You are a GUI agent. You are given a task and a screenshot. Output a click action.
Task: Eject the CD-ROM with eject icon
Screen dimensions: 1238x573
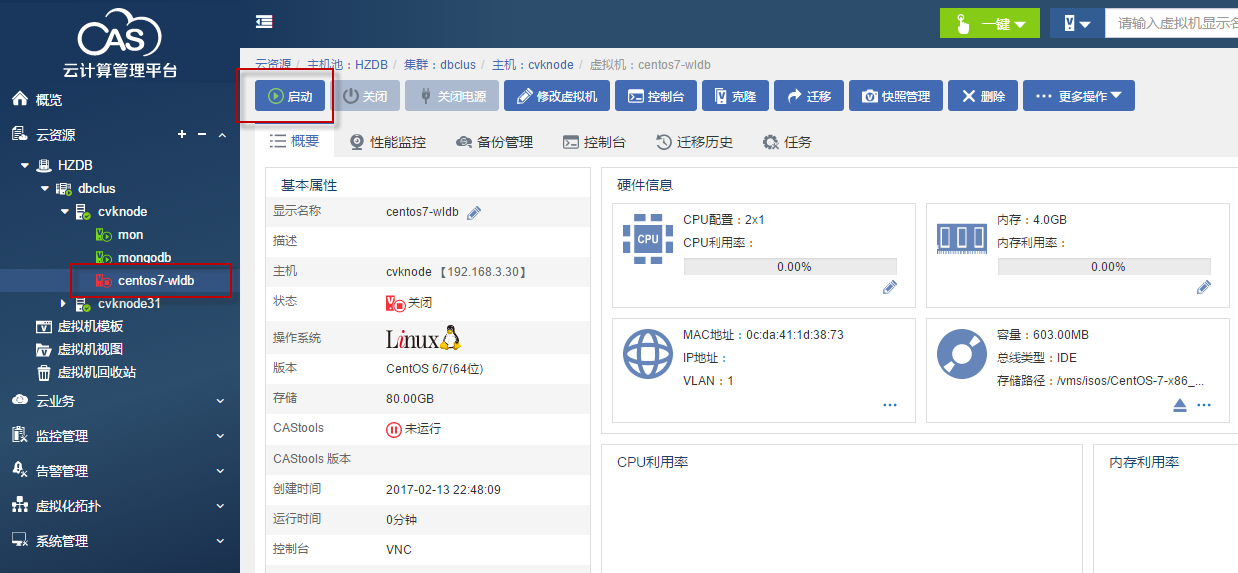click(1180, 405)
